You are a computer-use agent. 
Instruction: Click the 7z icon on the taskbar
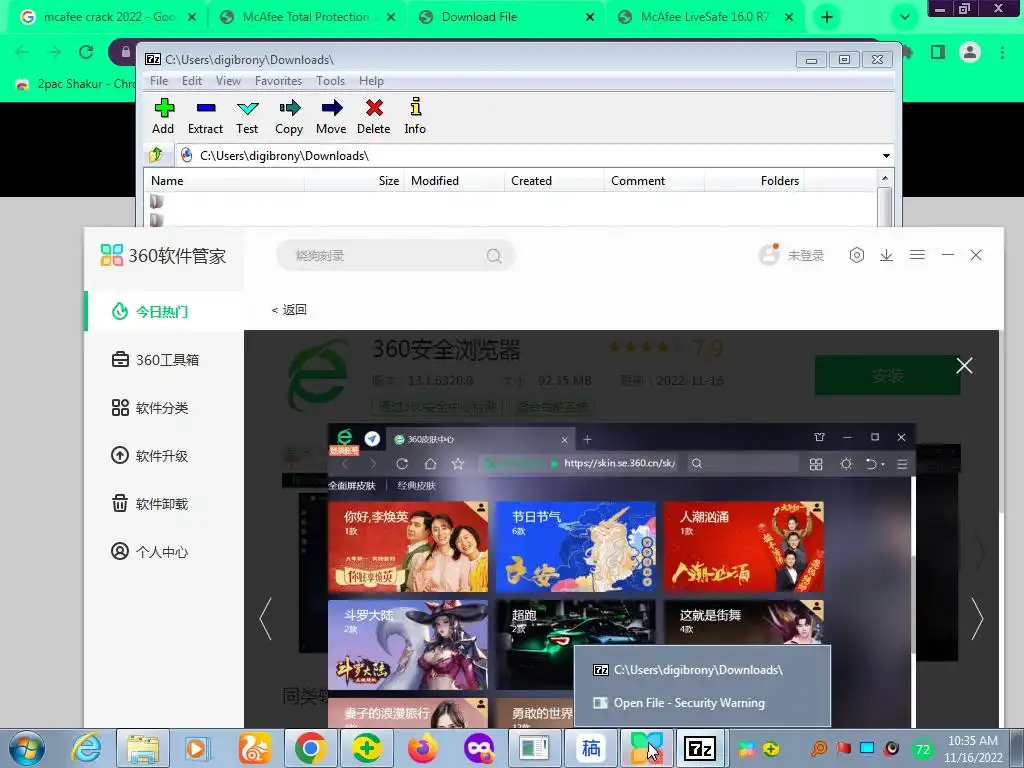(699, 748)
